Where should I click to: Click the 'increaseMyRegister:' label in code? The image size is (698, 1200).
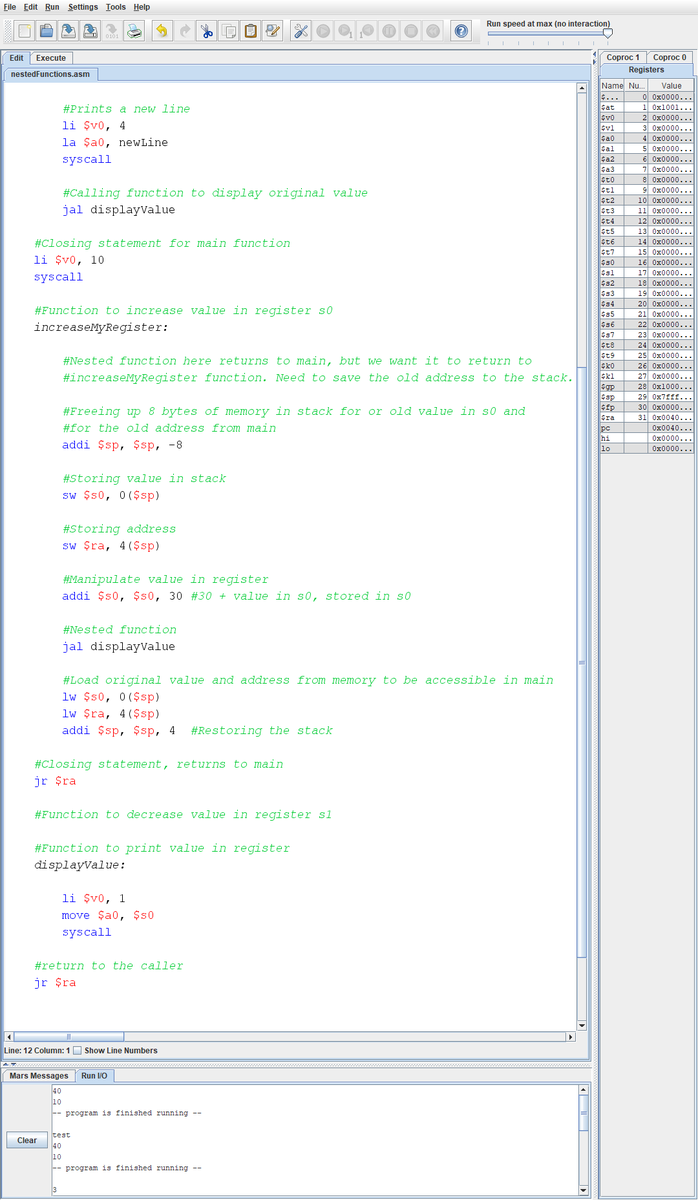coord(101,327)
